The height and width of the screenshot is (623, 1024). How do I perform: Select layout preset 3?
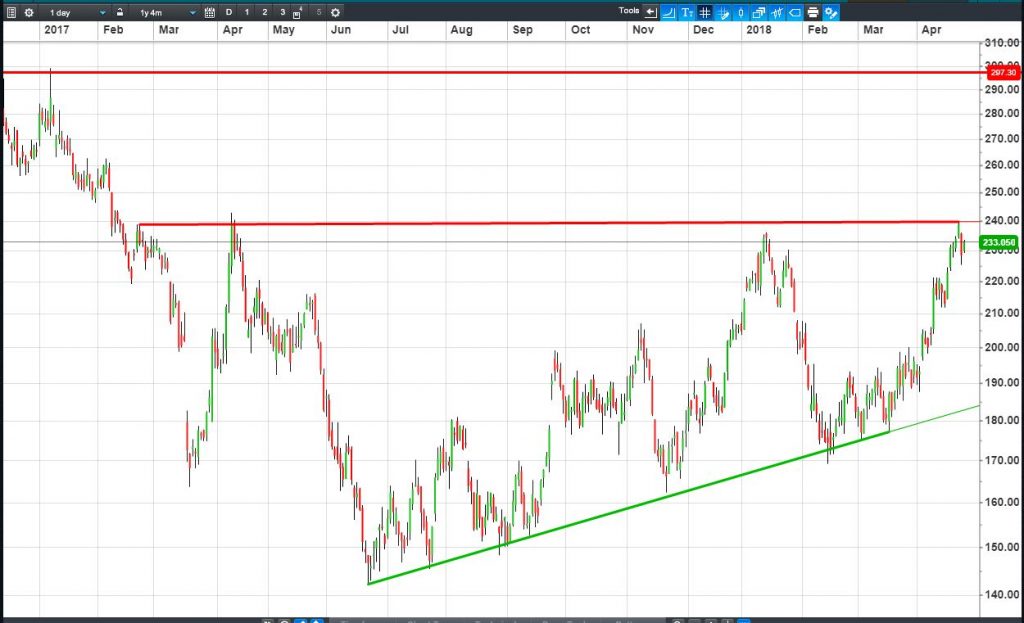[282, 12]
